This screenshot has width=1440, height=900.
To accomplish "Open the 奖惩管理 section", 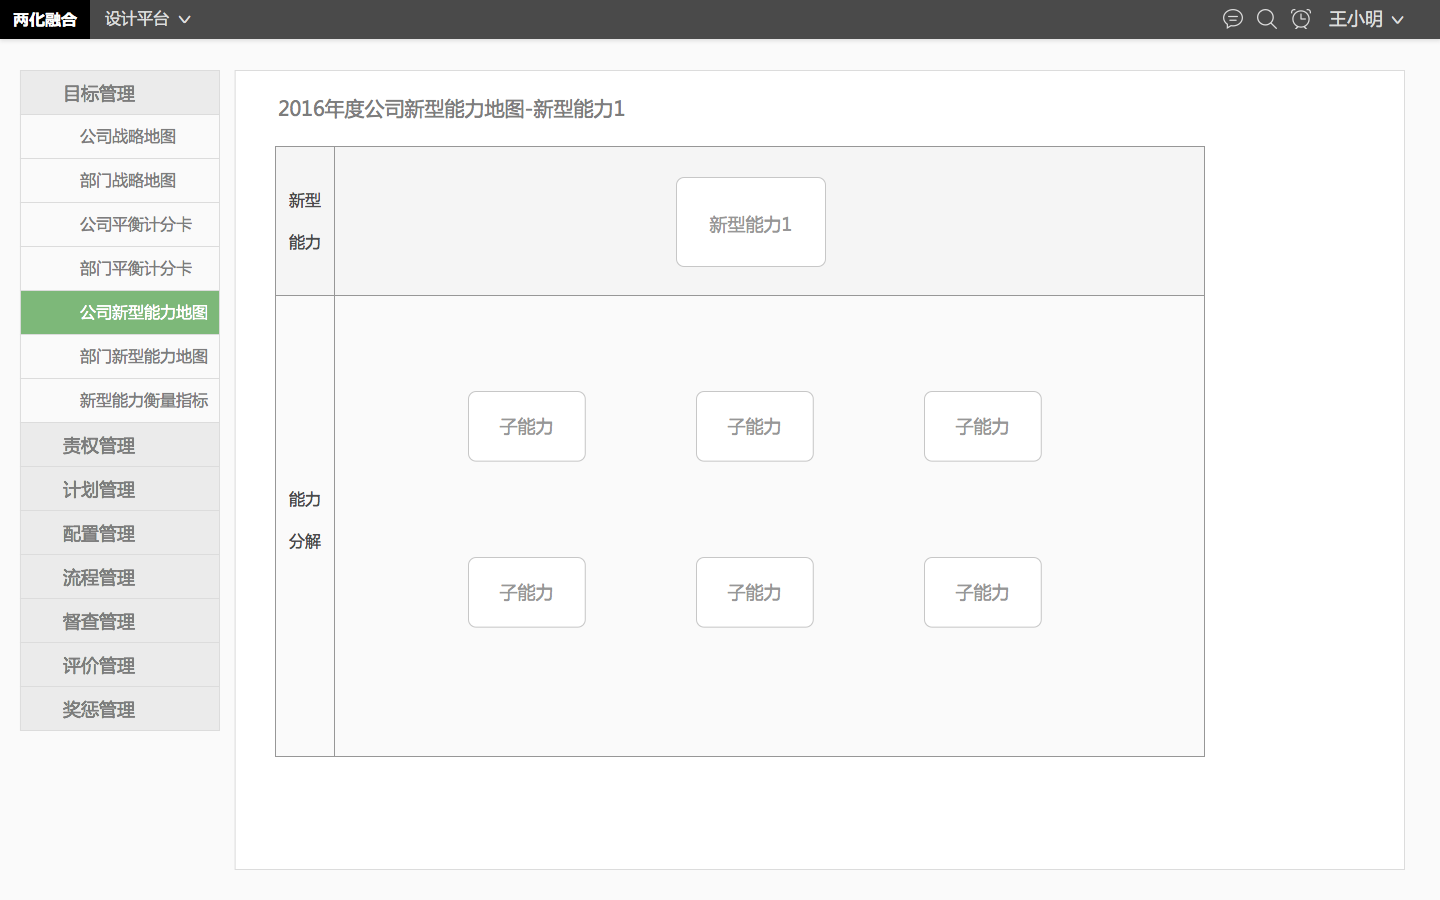I will 119,709.
